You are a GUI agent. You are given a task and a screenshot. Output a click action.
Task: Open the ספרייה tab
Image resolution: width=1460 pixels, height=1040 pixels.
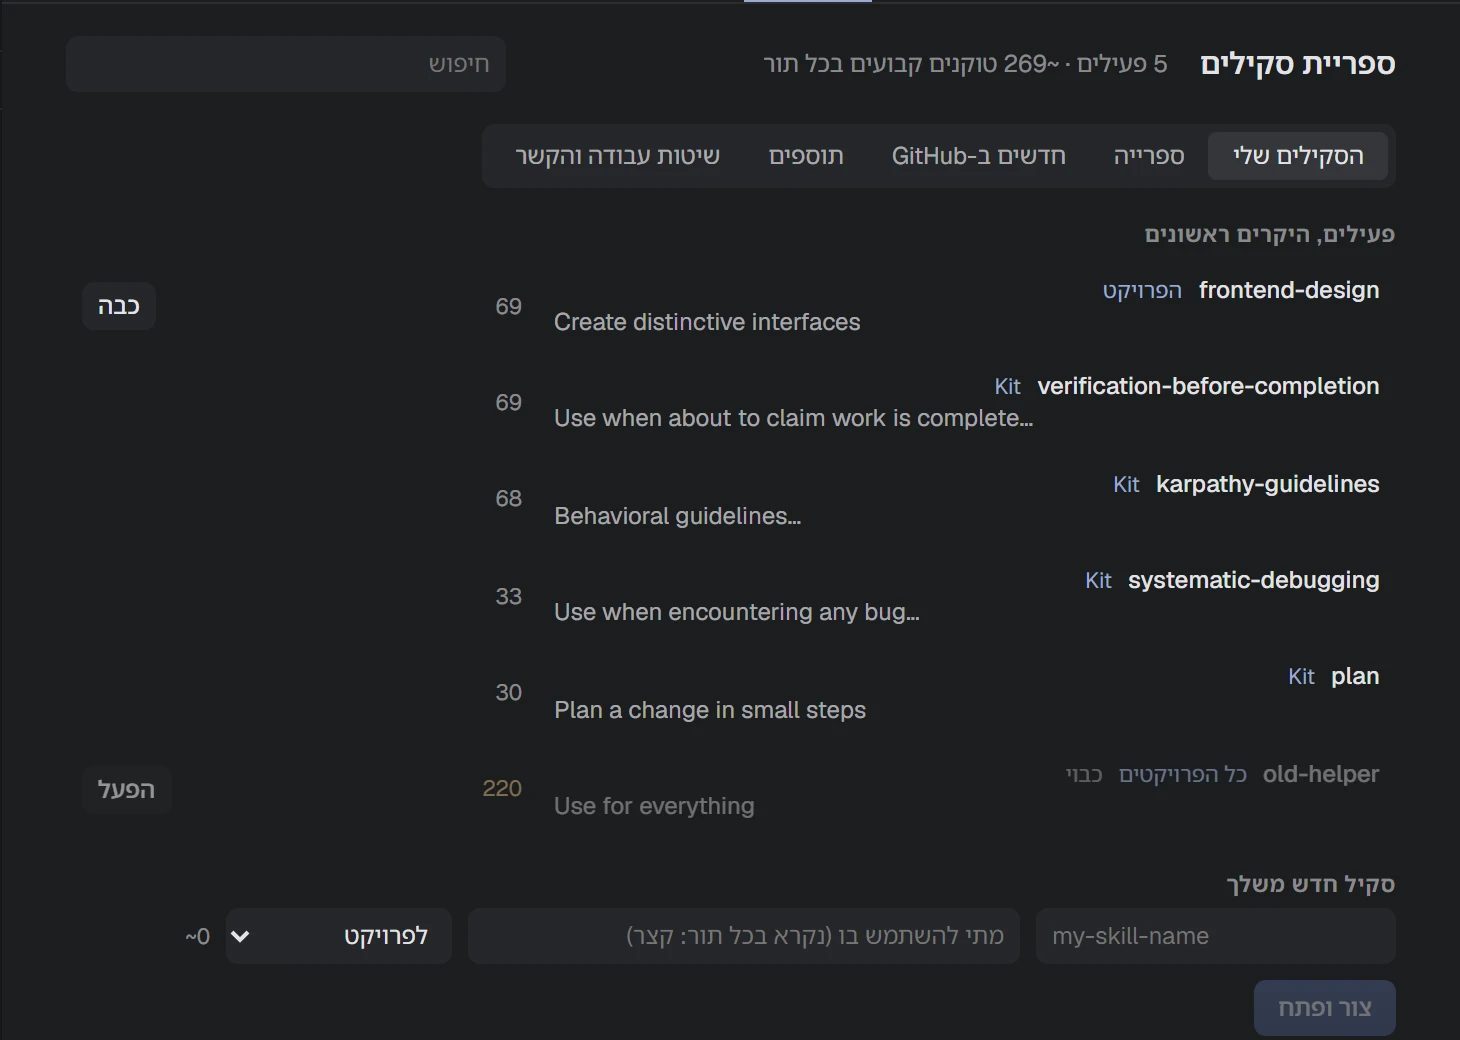[x=1149, y=156]
